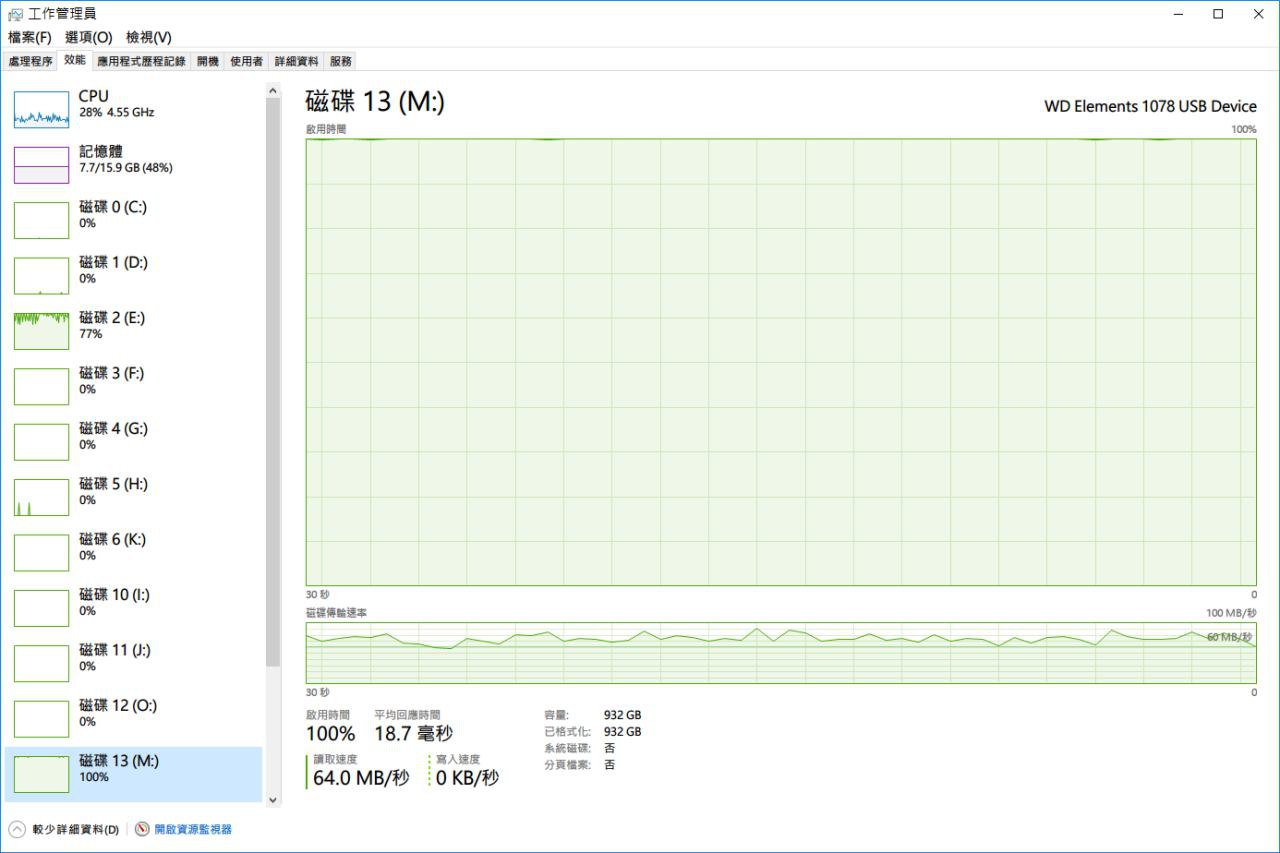This screenshot has width=1280, height=853.
Task: Minimize the Task Manager window
Action: pyautogui.click(x=1180, y=14)
